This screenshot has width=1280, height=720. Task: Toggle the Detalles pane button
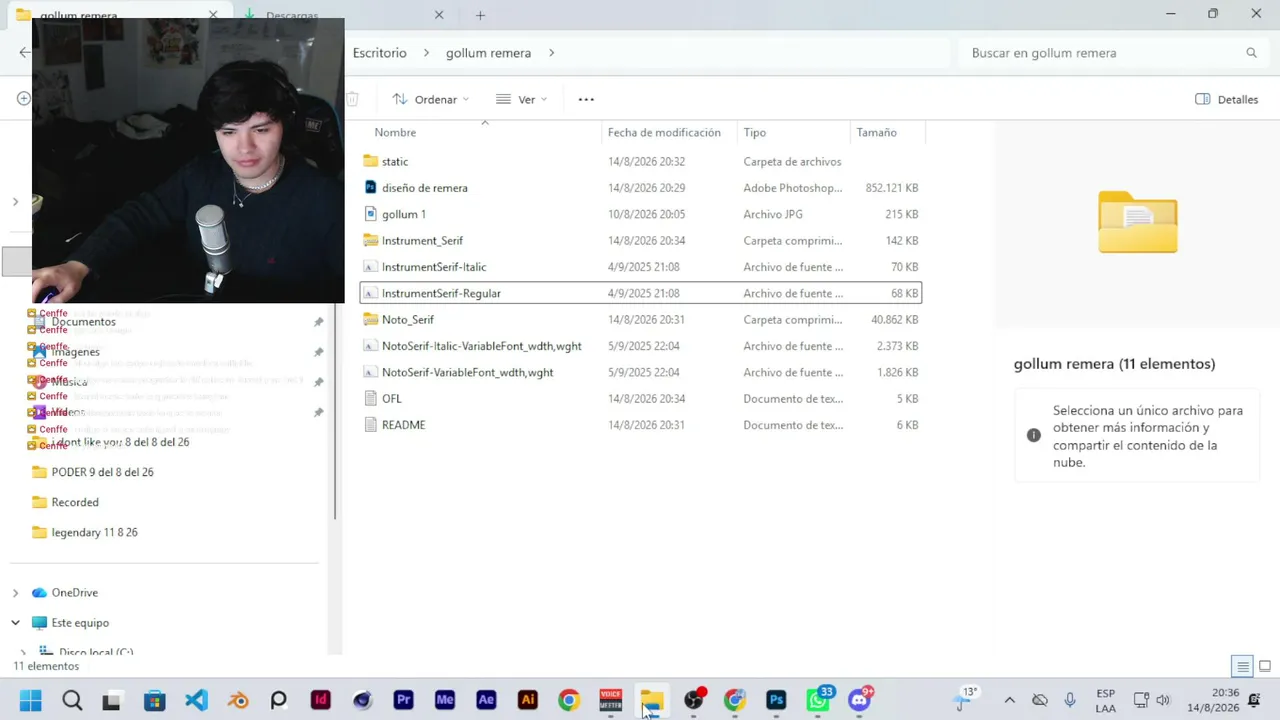tap(1226, 99)
